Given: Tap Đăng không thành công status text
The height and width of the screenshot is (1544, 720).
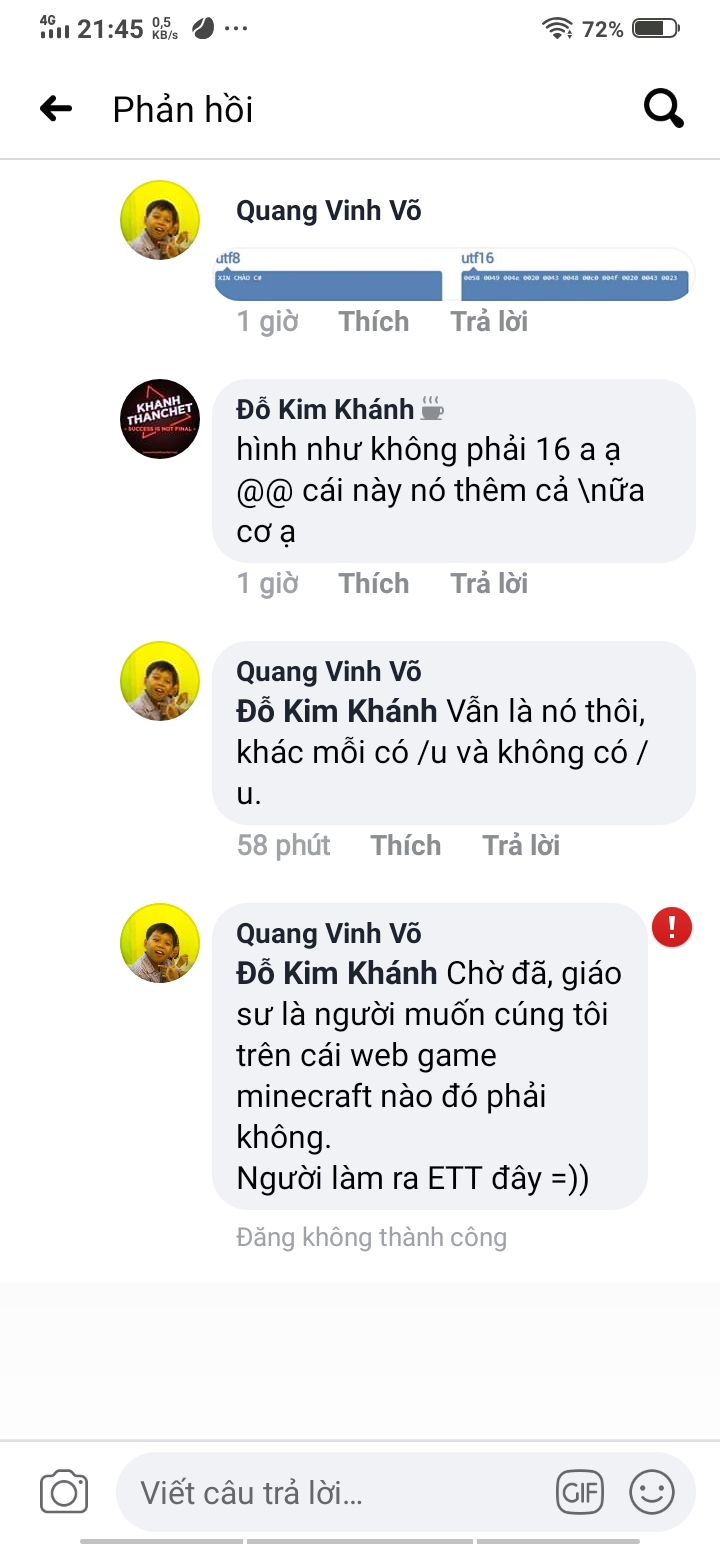Looking at the screenshot, I should coord(372,1238).
